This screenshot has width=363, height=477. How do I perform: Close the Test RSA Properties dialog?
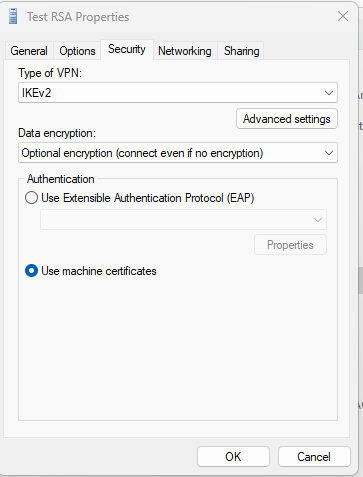pos(343,16)
